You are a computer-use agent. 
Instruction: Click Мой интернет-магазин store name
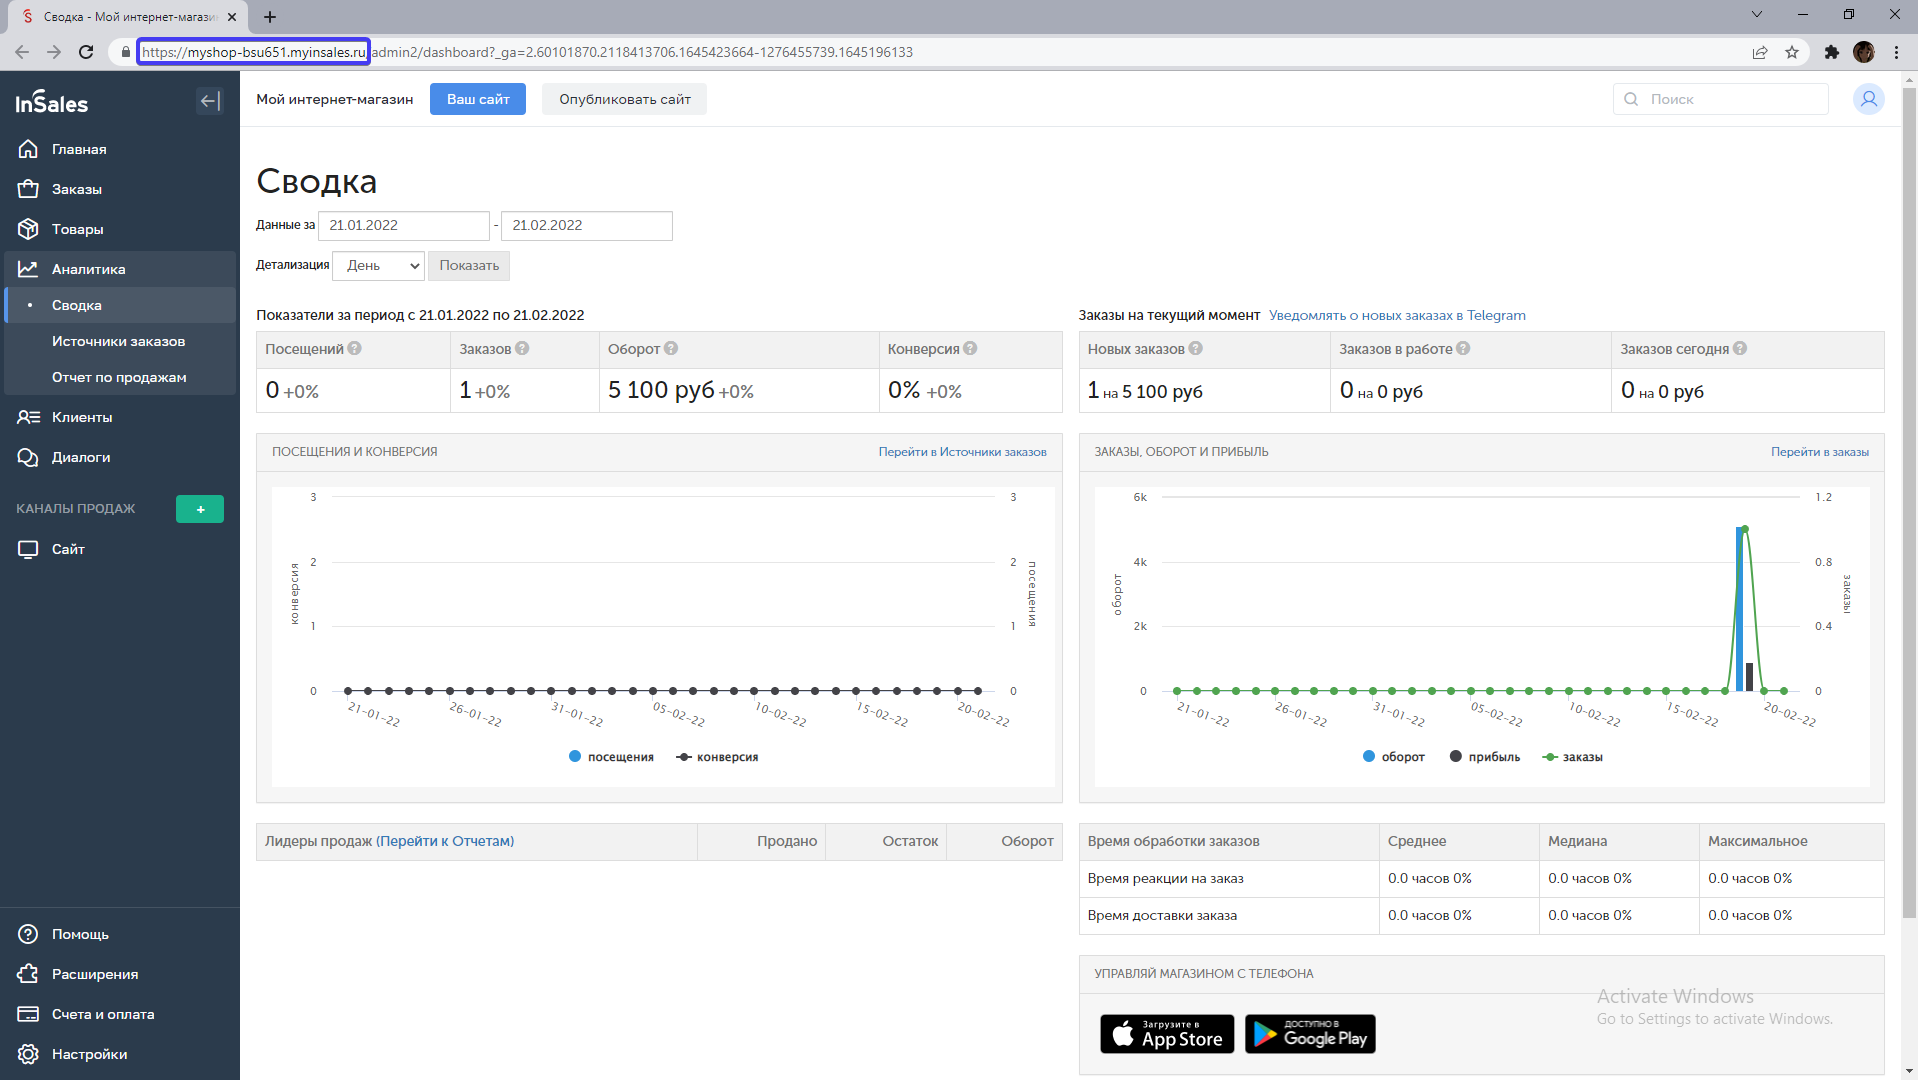pos(334,99)
